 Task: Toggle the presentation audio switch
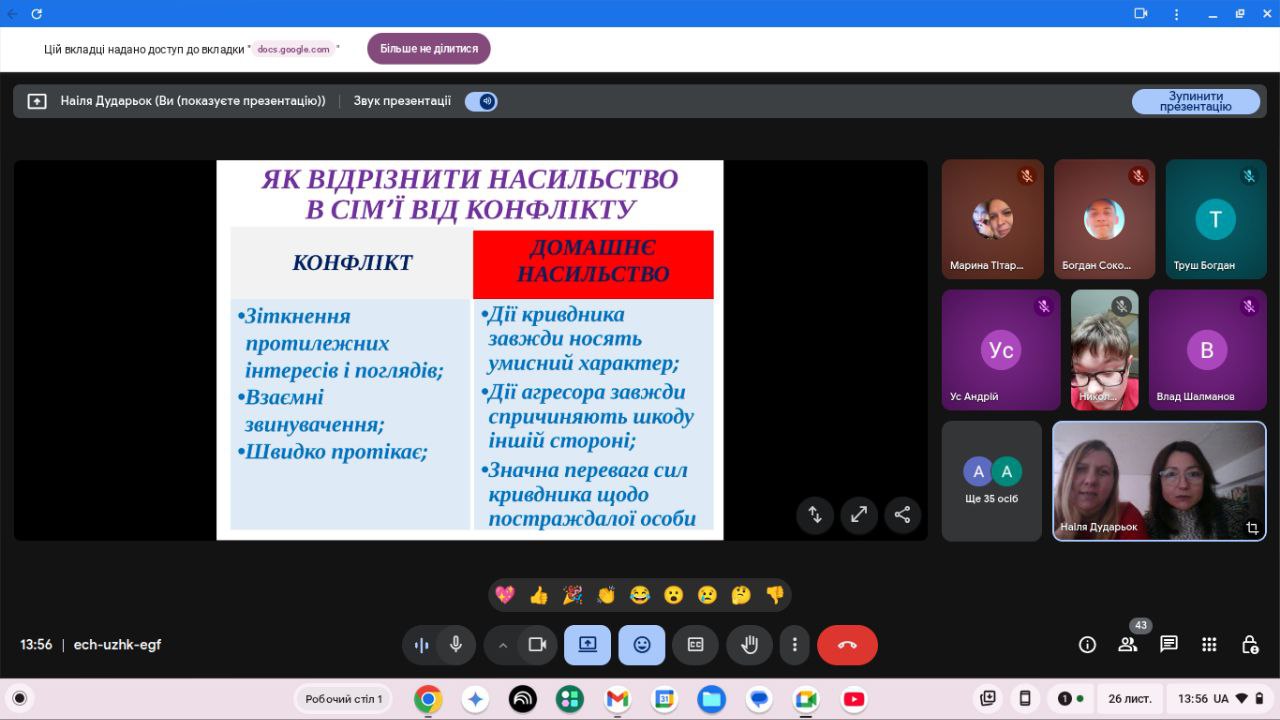pos(481,101)
